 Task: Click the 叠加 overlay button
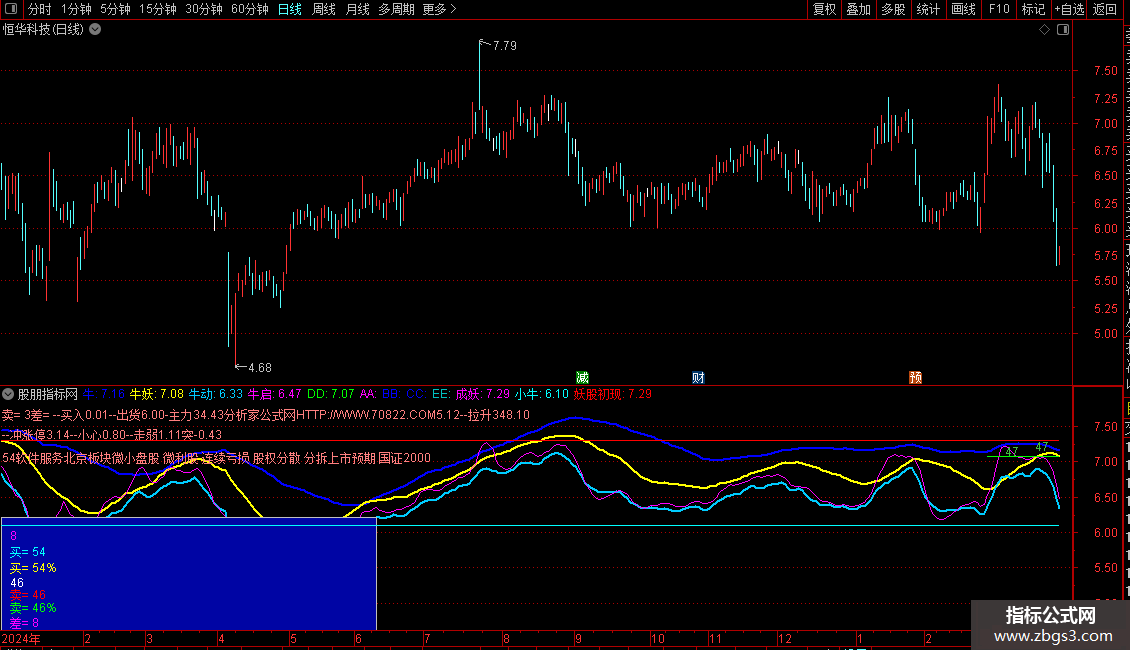[858, 9]
